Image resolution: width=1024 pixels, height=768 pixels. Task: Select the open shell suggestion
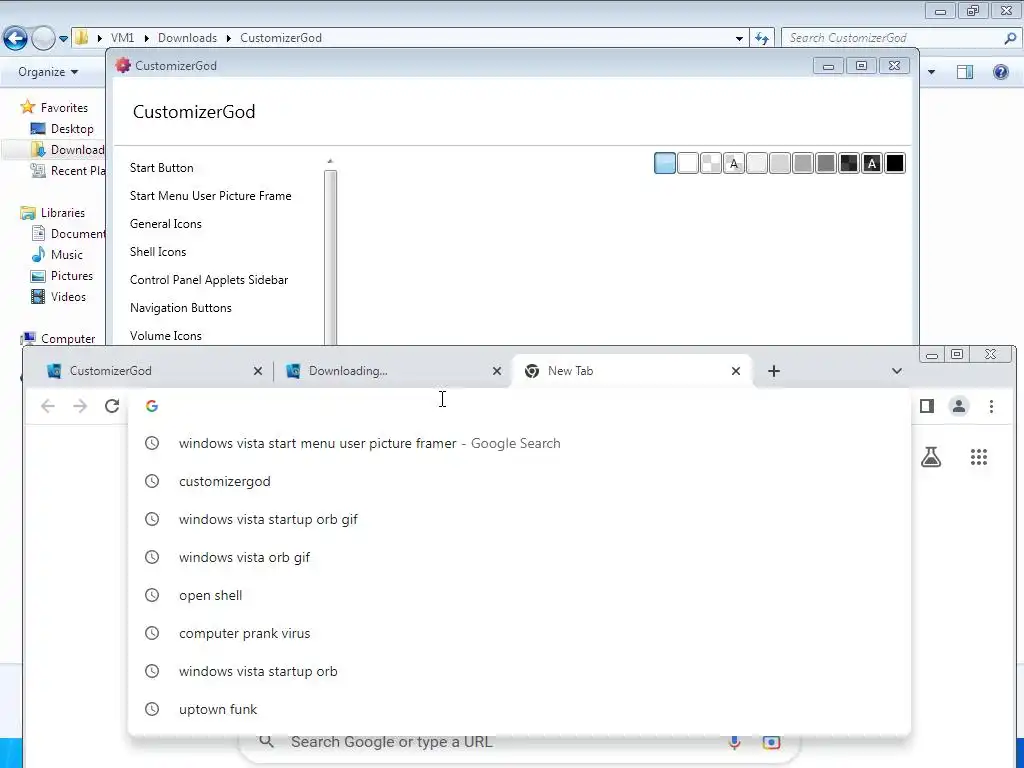coord(519,596)
